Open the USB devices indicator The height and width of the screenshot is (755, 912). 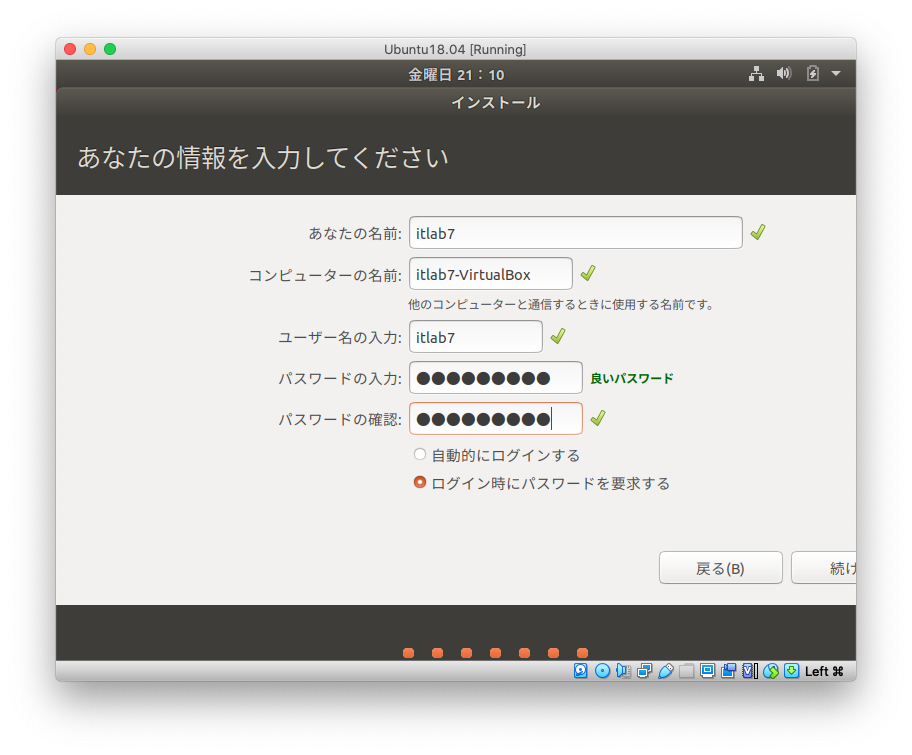(665, 671)
